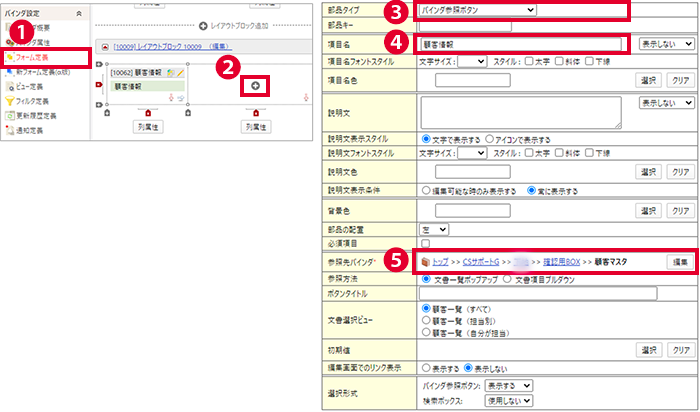This screenshot has width=700, height=412.
Task: Select 表示しない radio for 編集画面でのリンク表示
Action: (468, 368)
